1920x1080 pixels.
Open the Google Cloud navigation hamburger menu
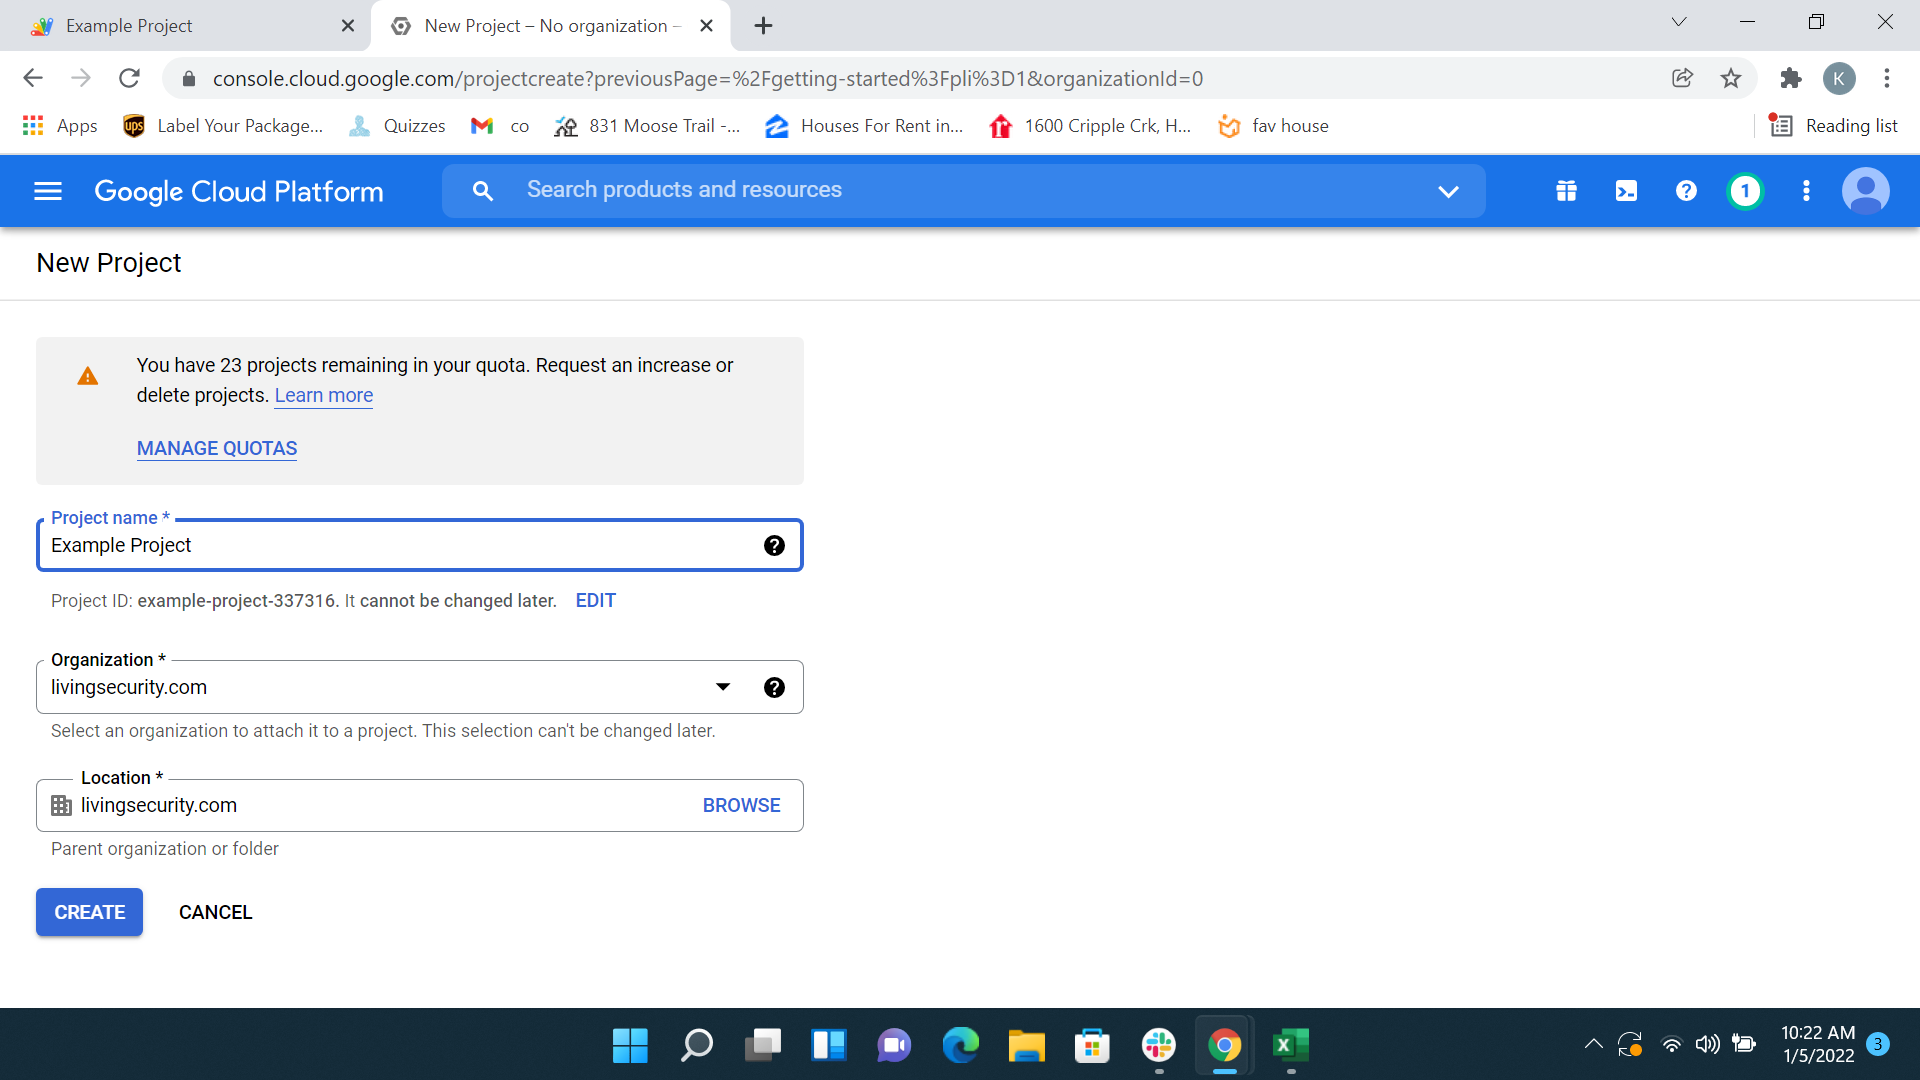pyautogui.click(x=48, y=191)
